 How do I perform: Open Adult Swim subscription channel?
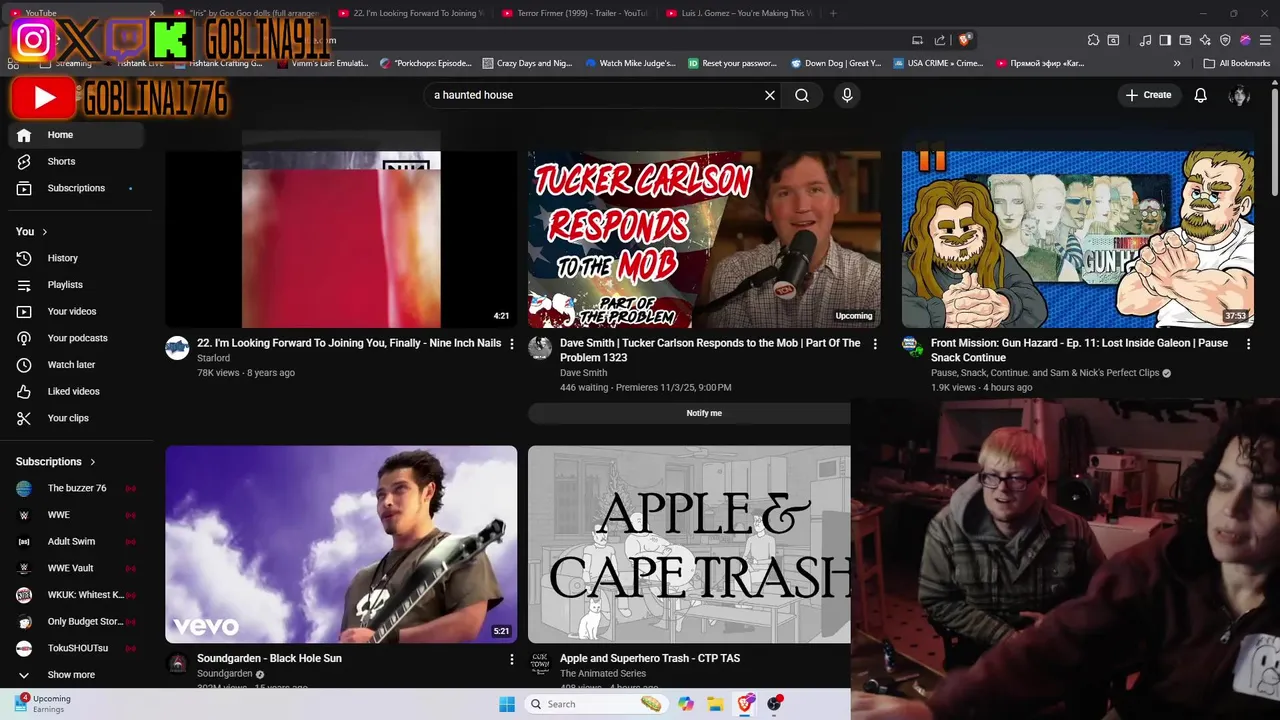(x=77, y=541)
